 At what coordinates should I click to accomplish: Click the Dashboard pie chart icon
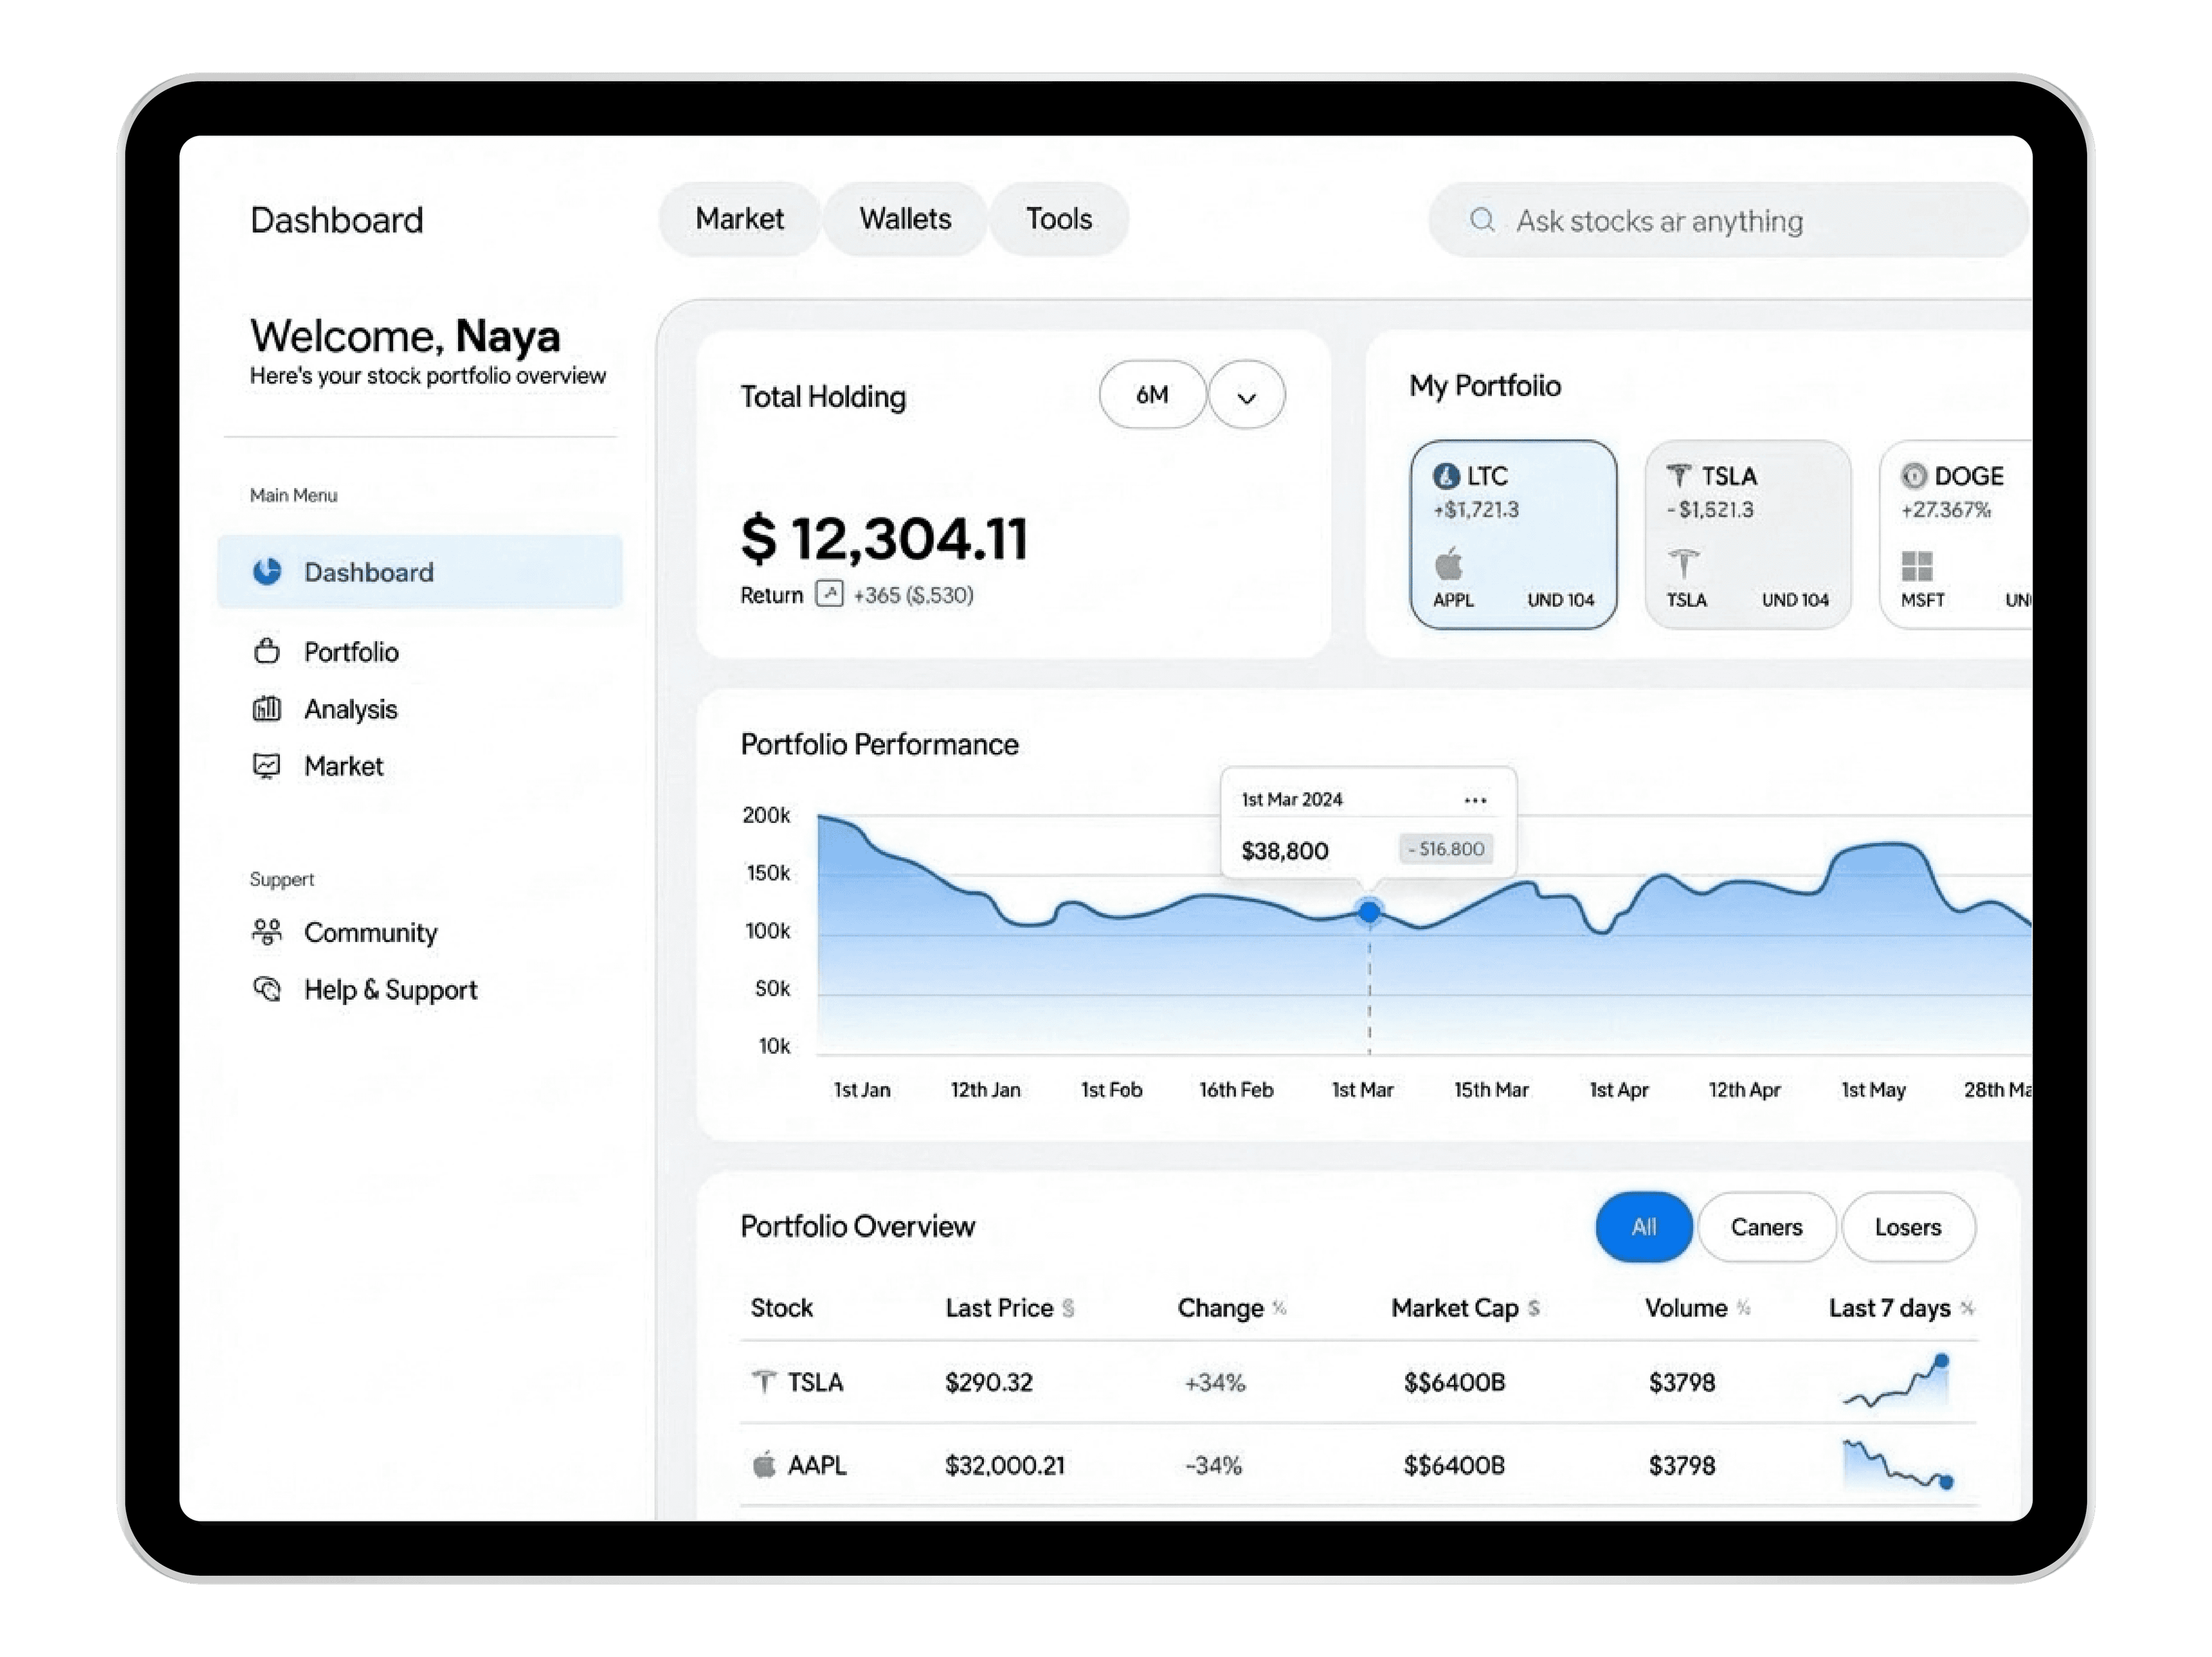(x=267, y=571)
